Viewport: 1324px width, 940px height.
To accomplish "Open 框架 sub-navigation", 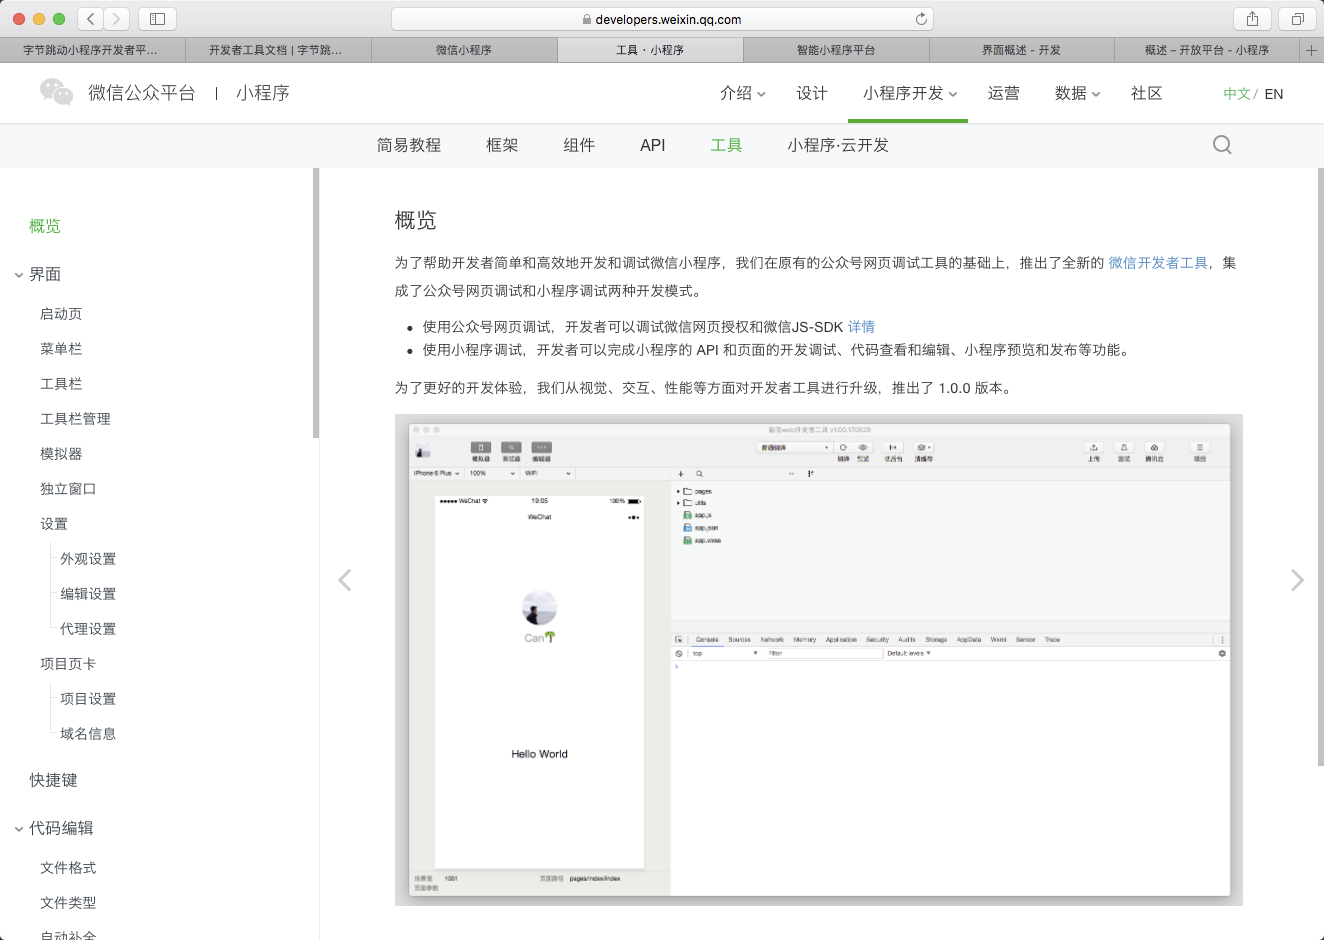I will click(x=502, y=145).
